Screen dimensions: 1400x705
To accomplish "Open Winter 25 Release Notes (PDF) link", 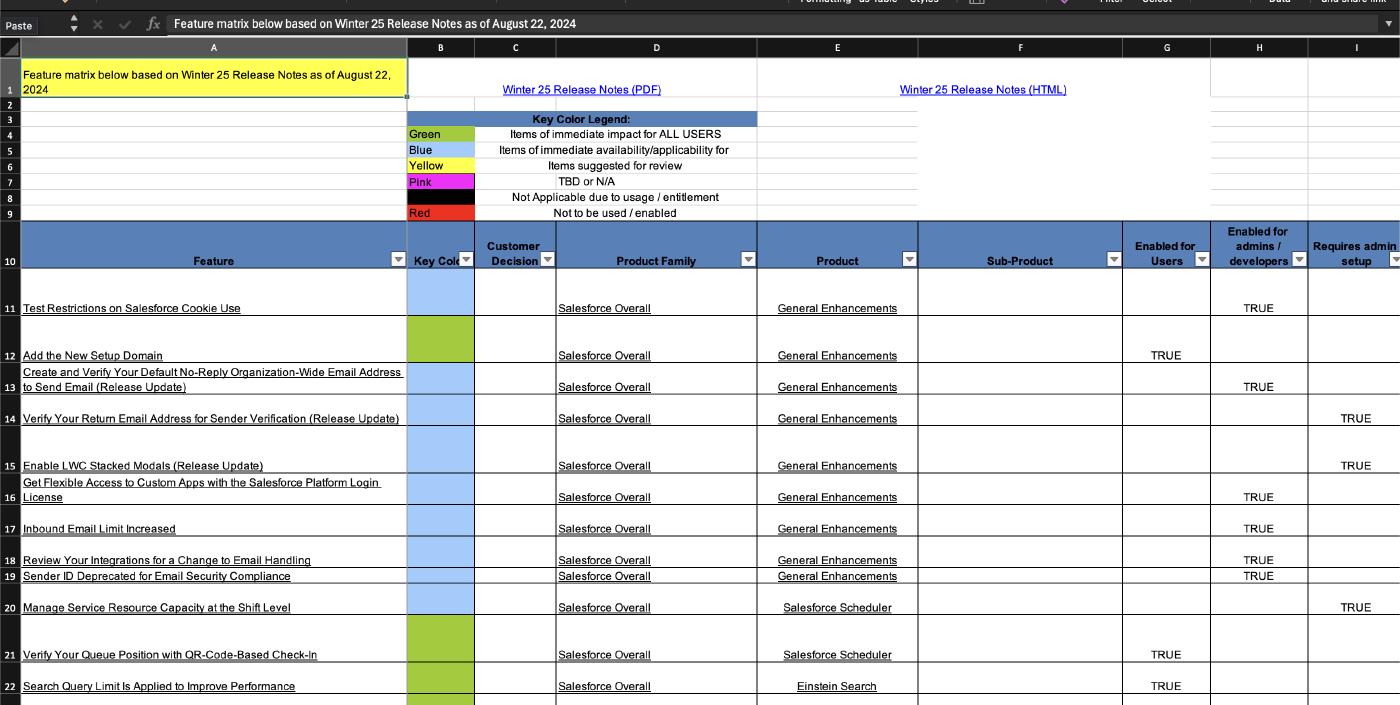I will point(581,90).
